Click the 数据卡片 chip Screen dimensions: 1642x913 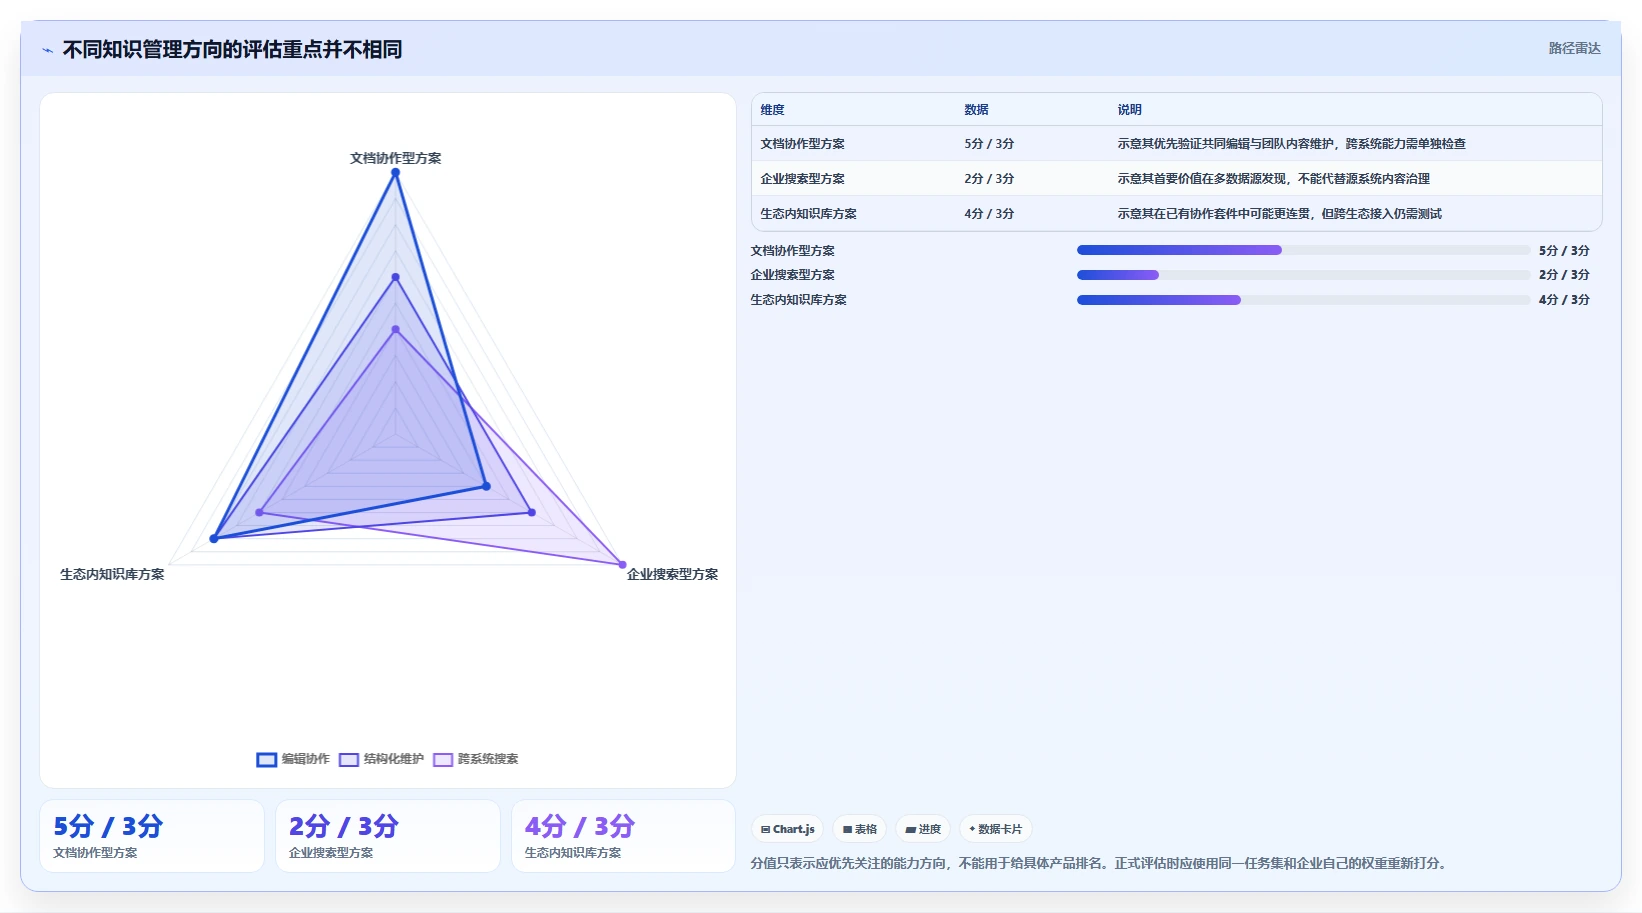pos(996,829)
